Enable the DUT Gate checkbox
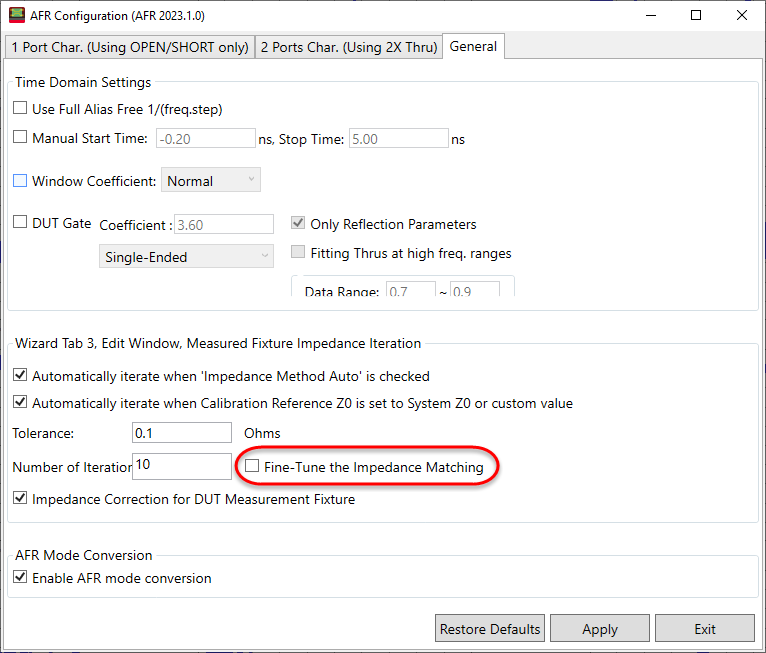Image resolution: width=766 pixels, height=653 pixels. coord(20,222)
